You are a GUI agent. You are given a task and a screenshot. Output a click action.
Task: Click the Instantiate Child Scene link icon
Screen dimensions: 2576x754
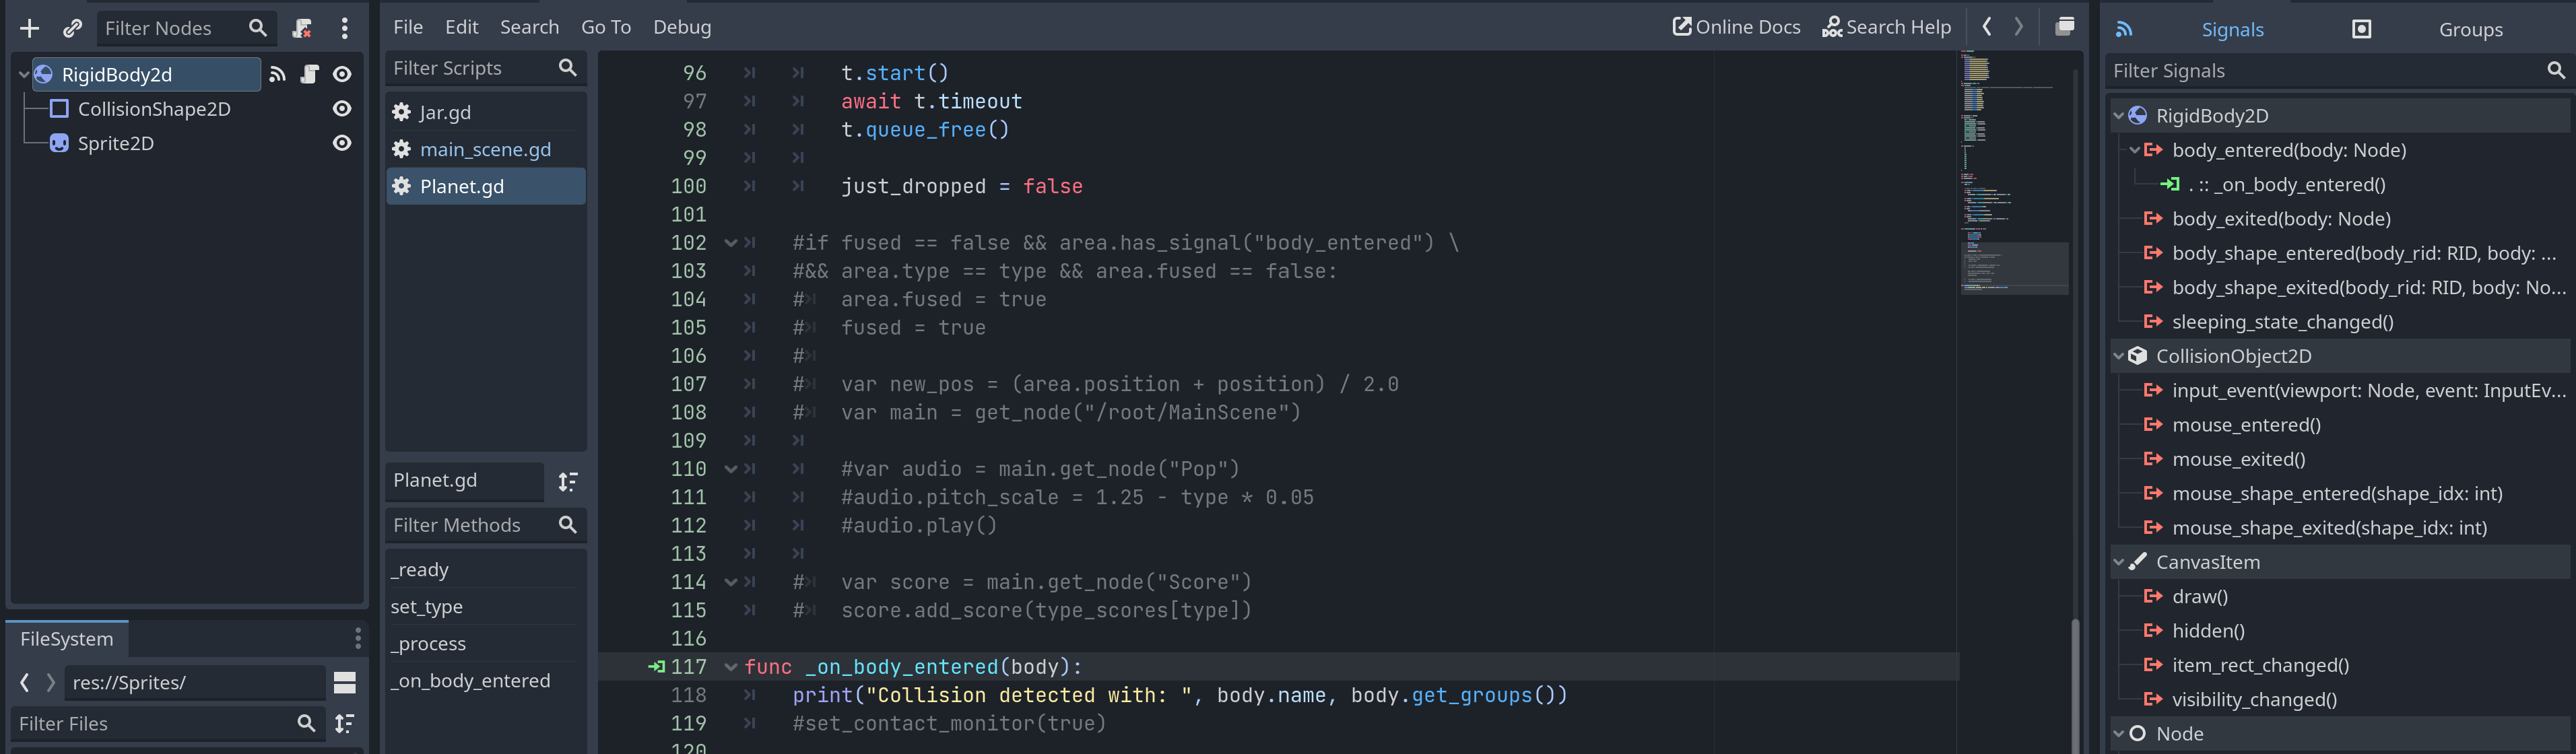(72, 28)
